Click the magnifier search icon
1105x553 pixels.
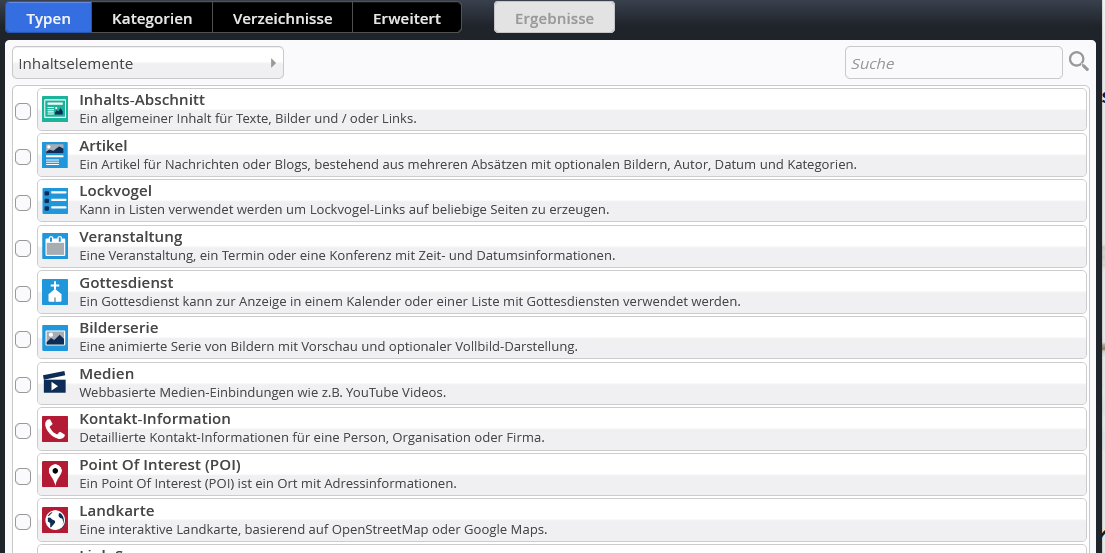click(1078, 62)
